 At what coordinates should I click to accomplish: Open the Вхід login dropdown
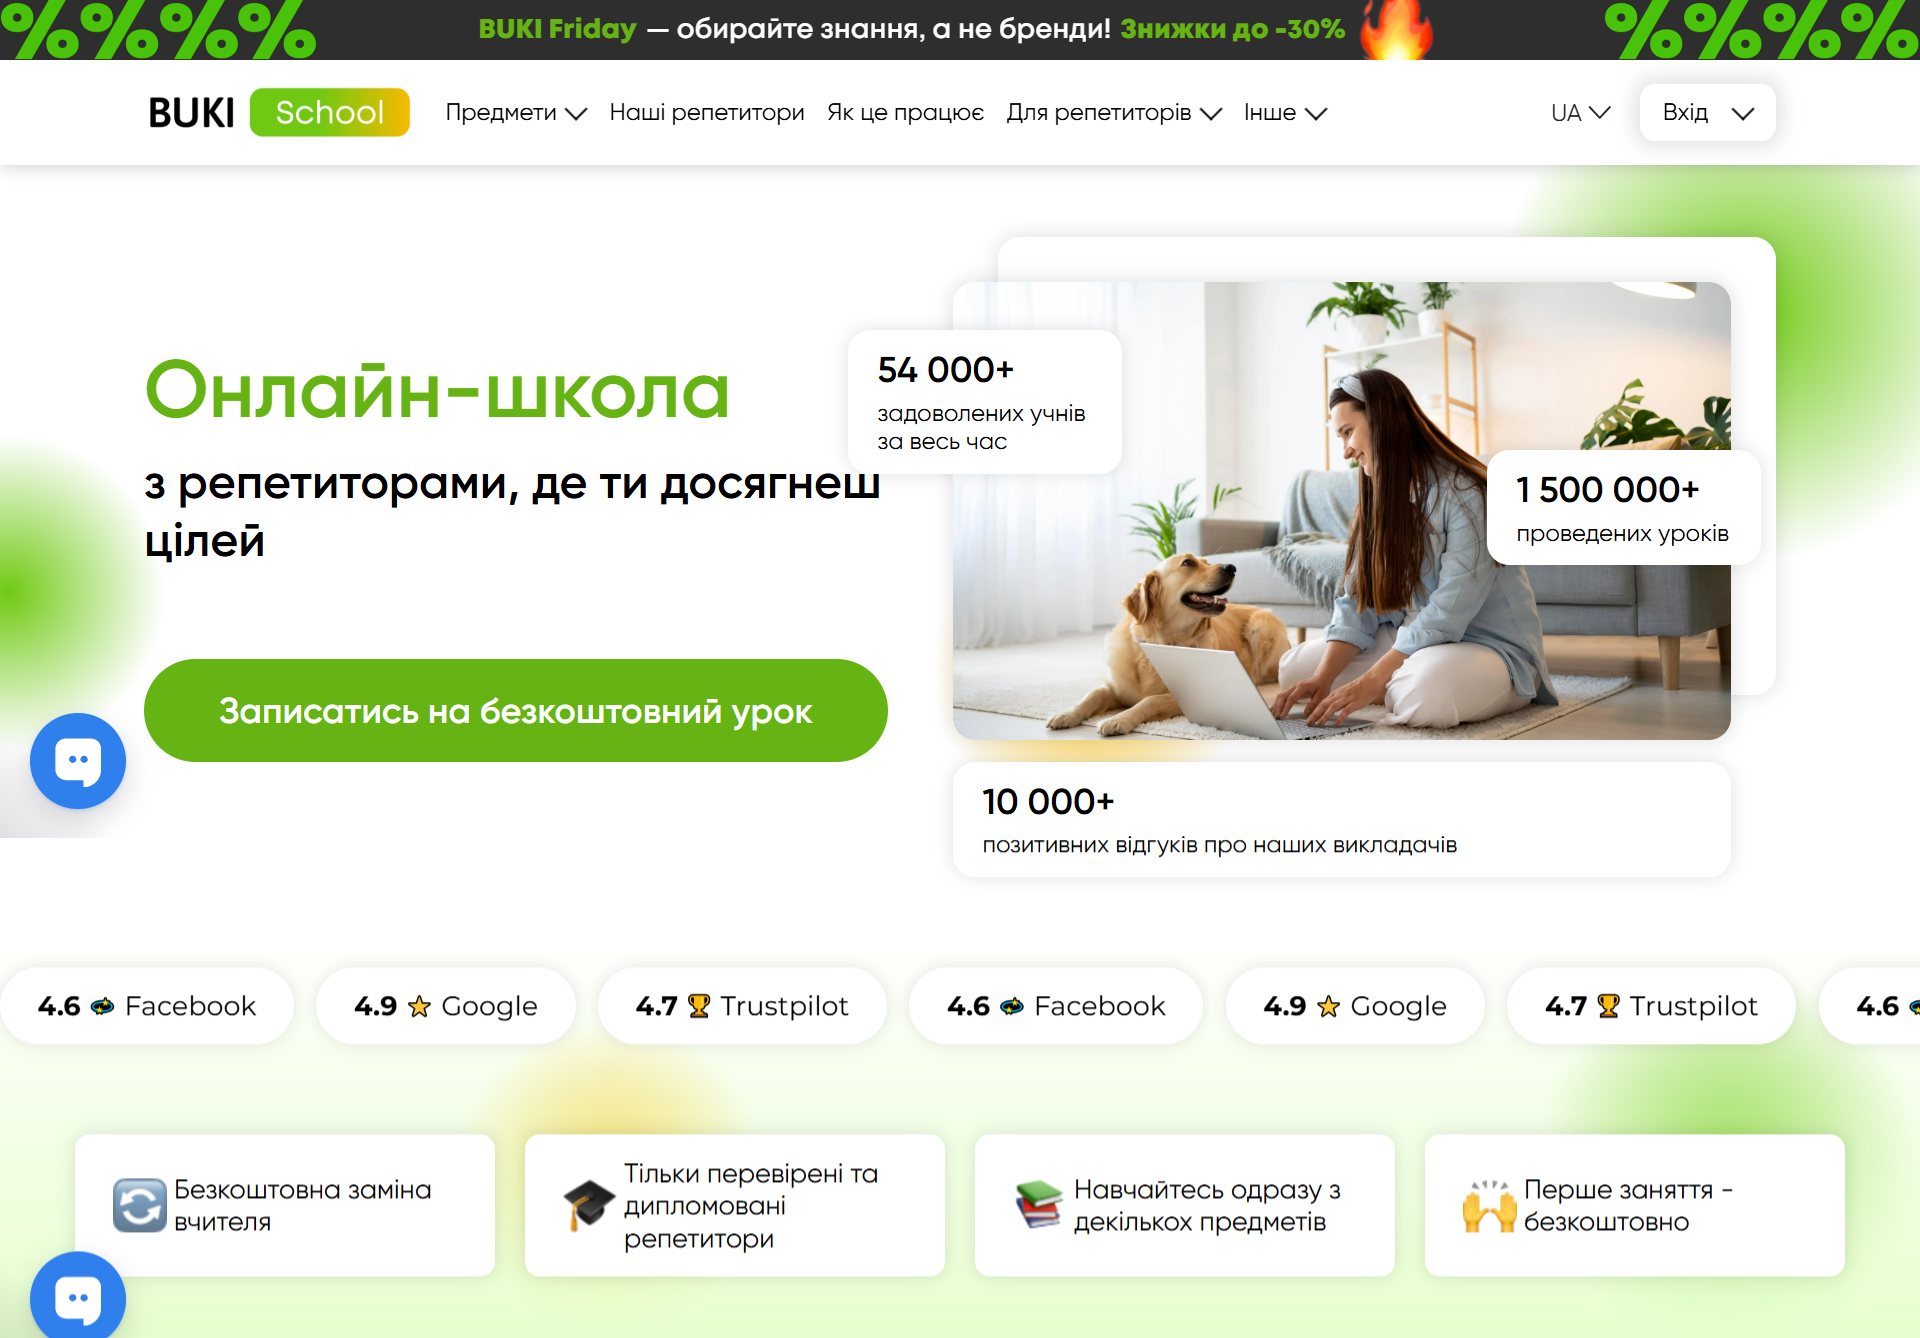tap(1707, 113)
